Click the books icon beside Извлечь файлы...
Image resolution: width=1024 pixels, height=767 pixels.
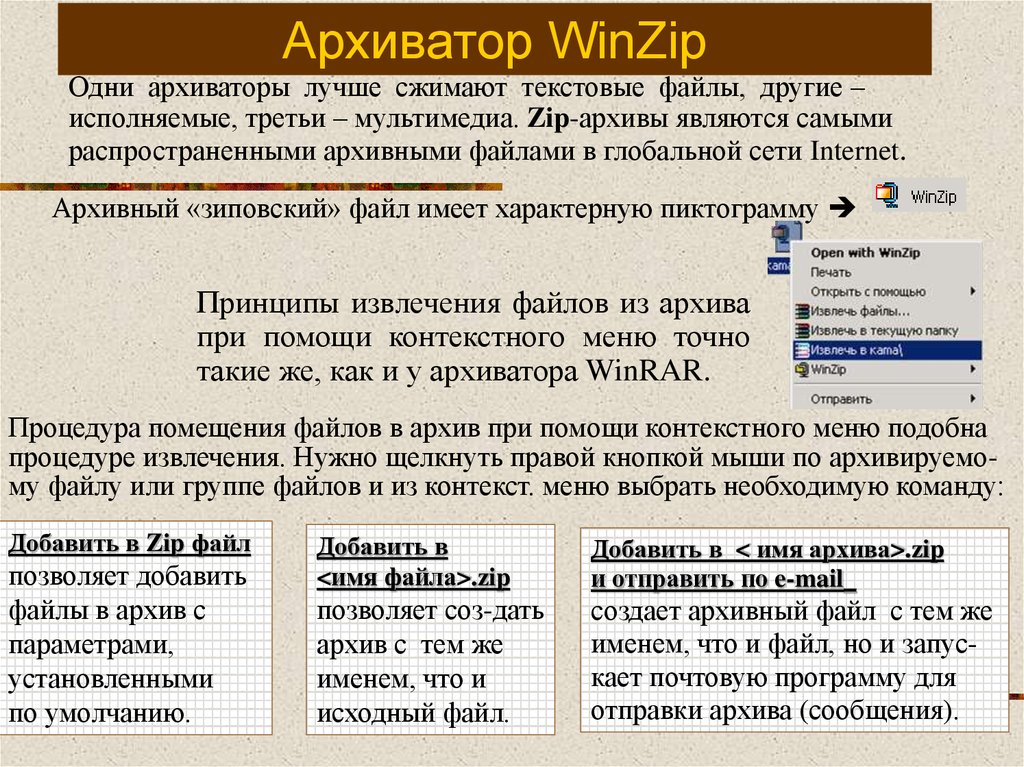802,311
